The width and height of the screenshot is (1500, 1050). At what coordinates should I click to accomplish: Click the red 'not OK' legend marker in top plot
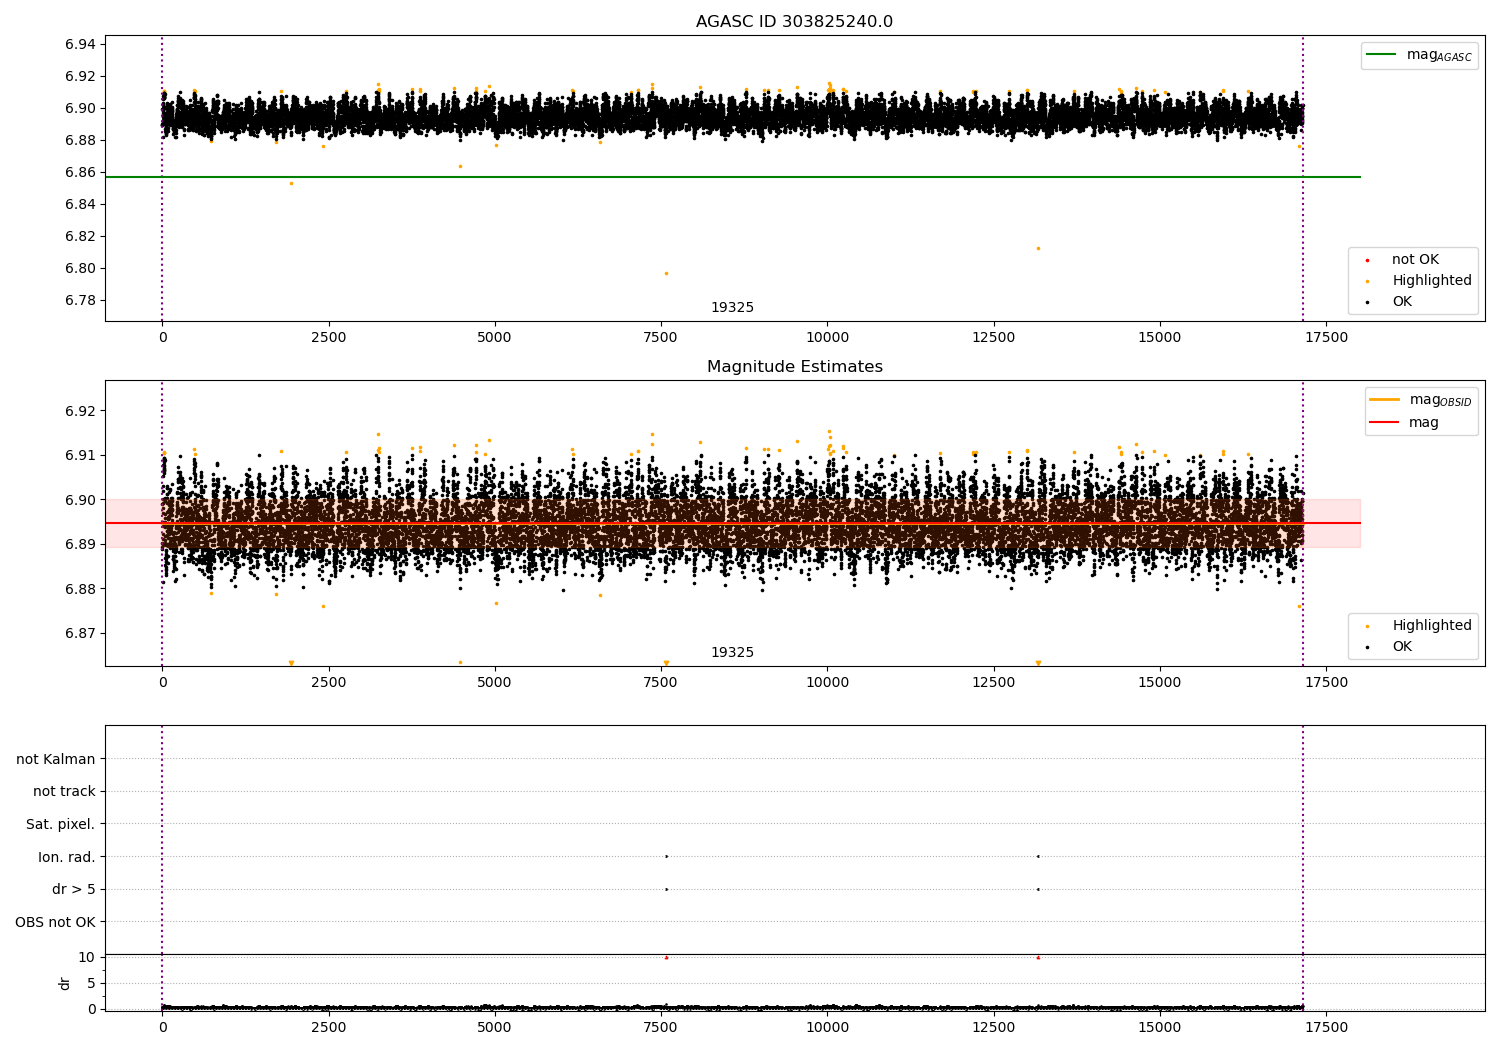(x=1367, y=260)
